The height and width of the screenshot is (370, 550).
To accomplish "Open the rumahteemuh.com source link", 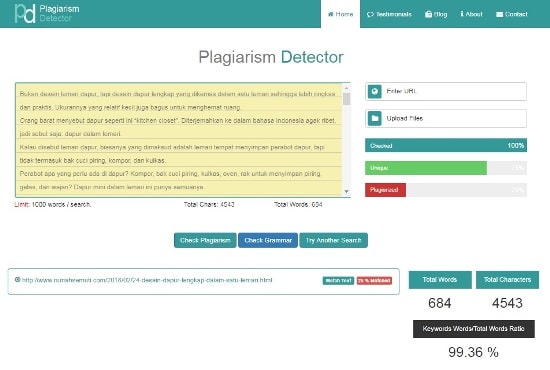I will (x=147, y=280).
